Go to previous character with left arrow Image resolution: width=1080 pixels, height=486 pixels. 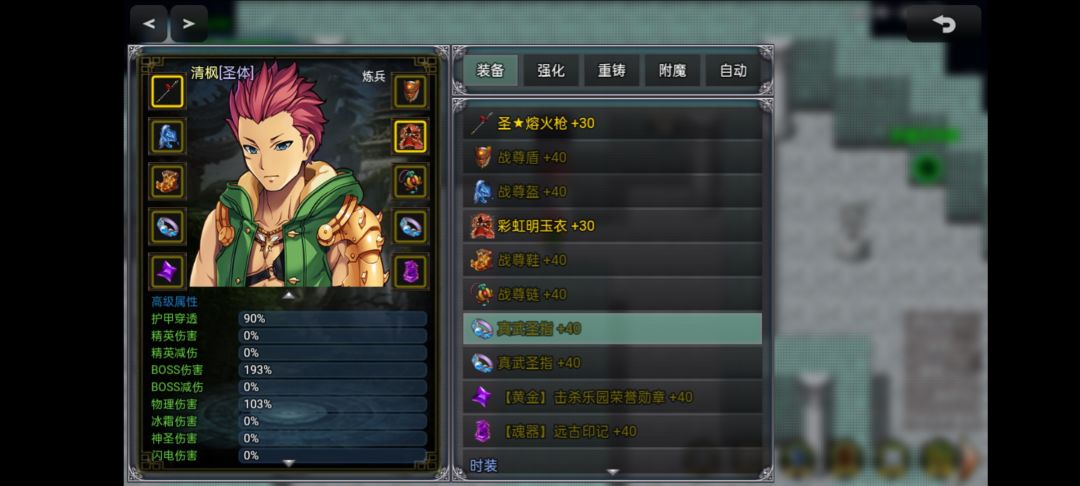point(149,23)
